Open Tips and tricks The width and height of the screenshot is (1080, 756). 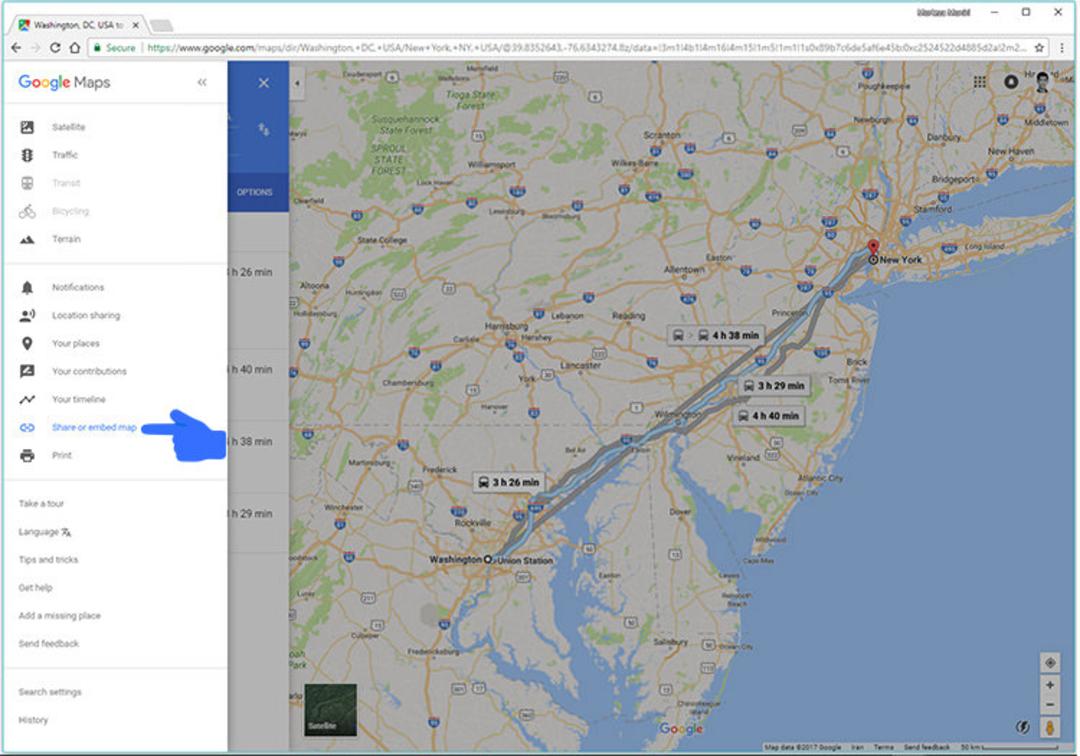coord(48,560)
